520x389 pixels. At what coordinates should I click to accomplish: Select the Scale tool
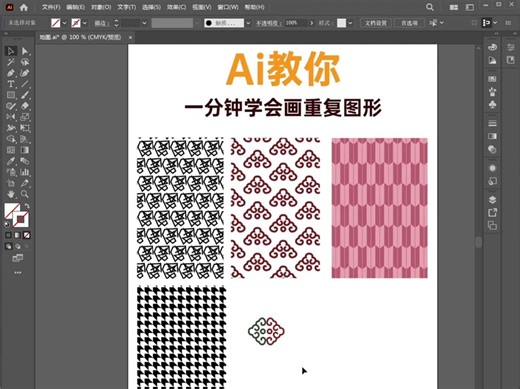pos(25,117)
